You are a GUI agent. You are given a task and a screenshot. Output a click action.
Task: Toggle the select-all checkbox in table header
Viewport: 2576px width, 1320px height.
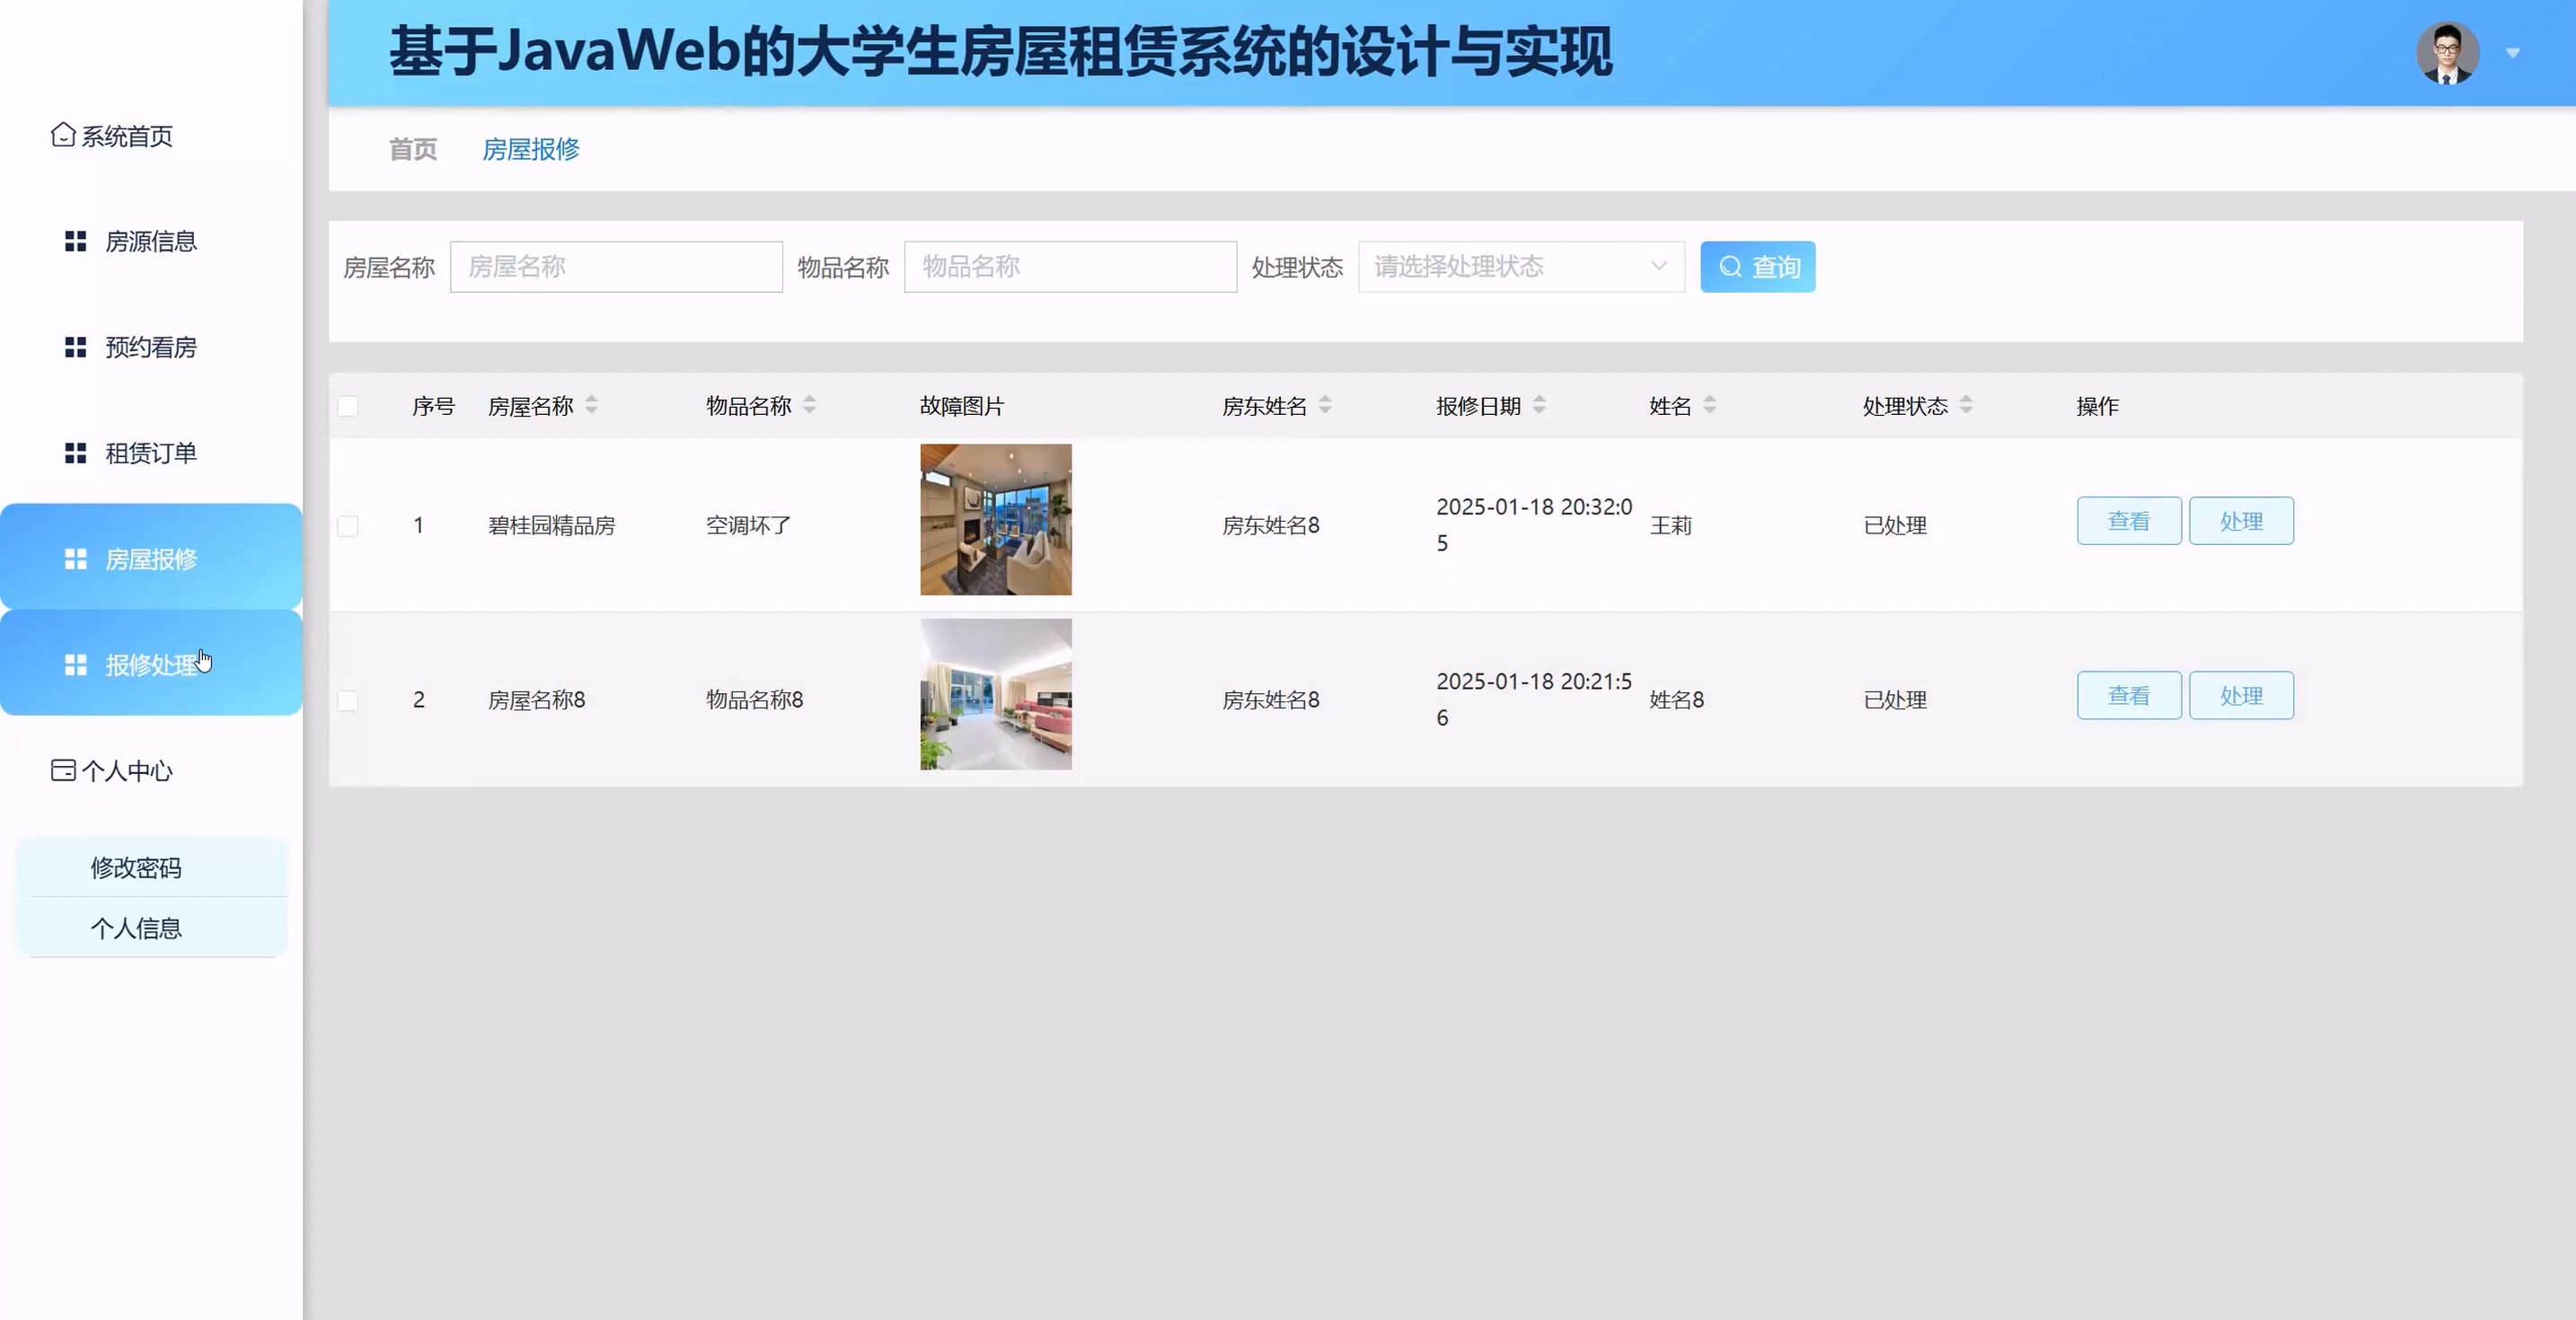pos(348,406)
